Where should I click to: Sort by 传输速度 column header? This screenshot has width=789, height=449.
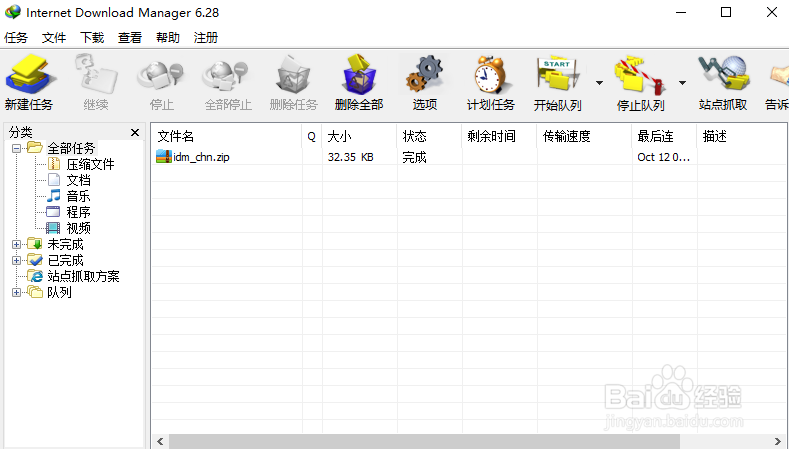pos(584,136)
